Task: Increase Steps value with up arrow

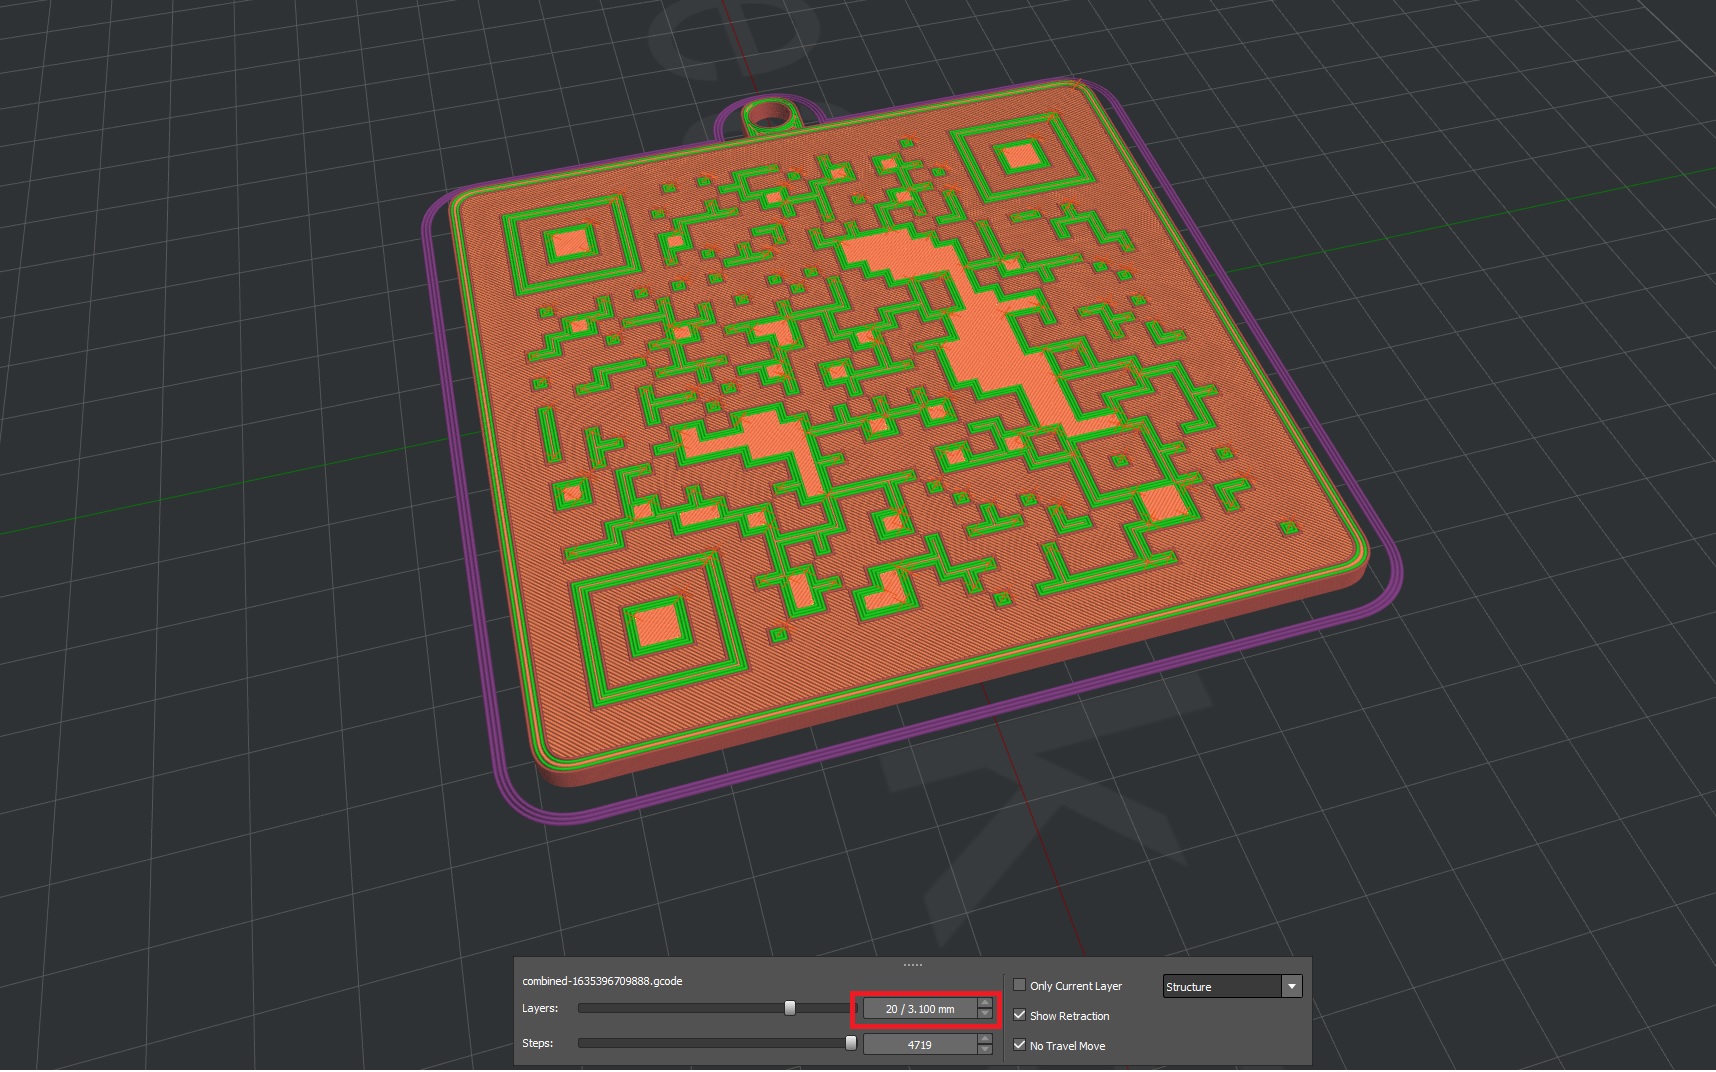Action: tap(985, 1039)
